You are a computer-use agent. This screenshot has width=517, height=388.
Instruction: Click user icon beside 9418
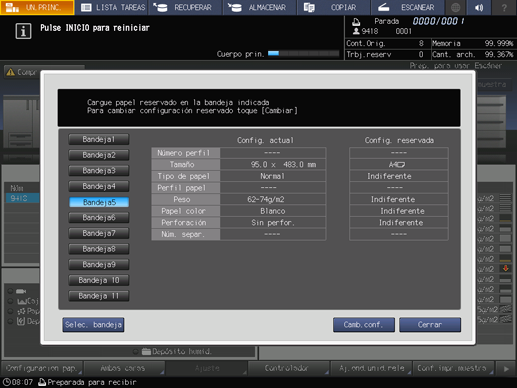356,31
